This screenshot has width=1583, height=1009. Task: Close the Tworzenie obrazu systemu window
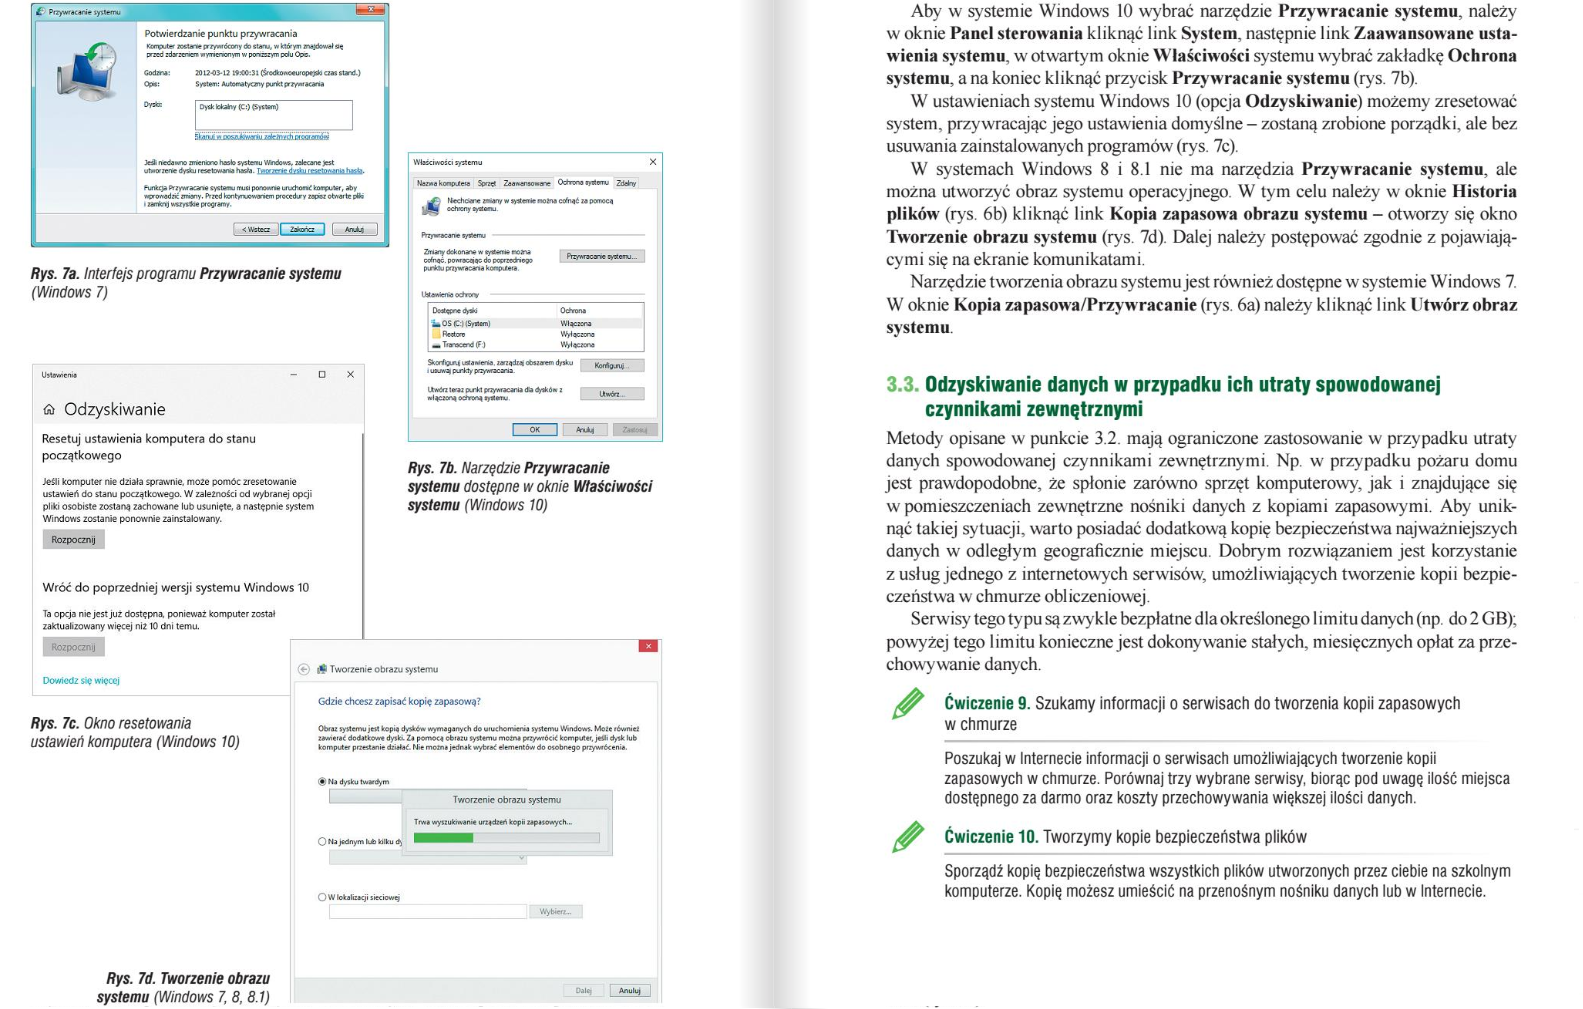(648, 646)
